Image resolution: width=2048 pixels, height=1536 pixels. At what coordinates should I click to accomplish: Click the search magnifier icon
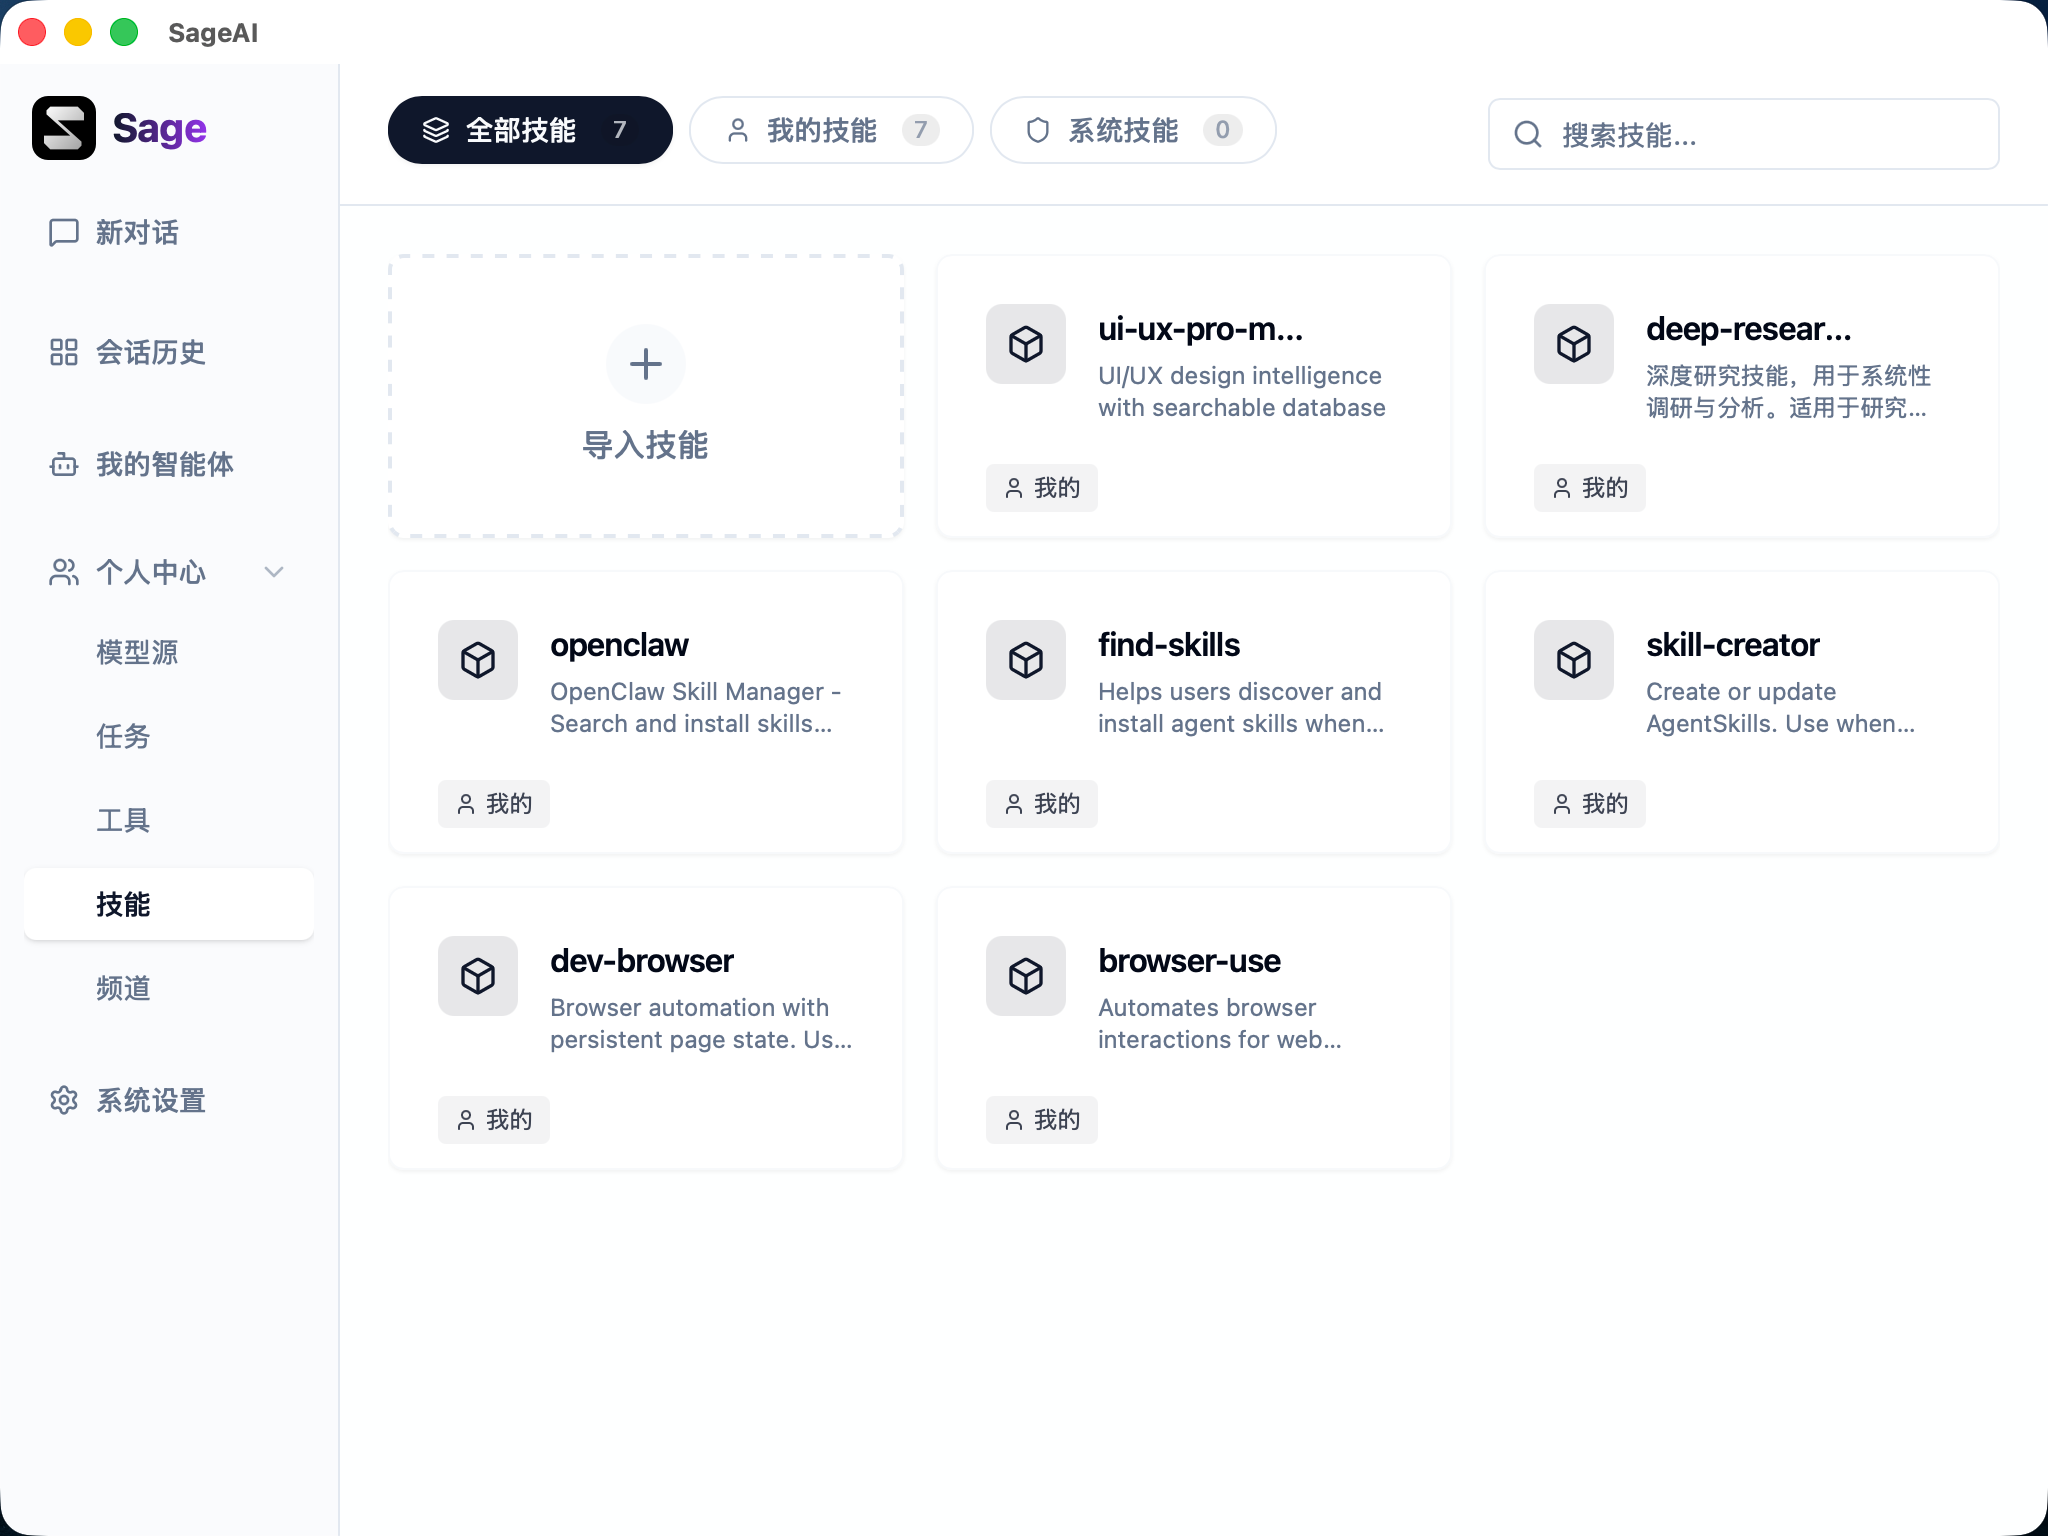1528,134
